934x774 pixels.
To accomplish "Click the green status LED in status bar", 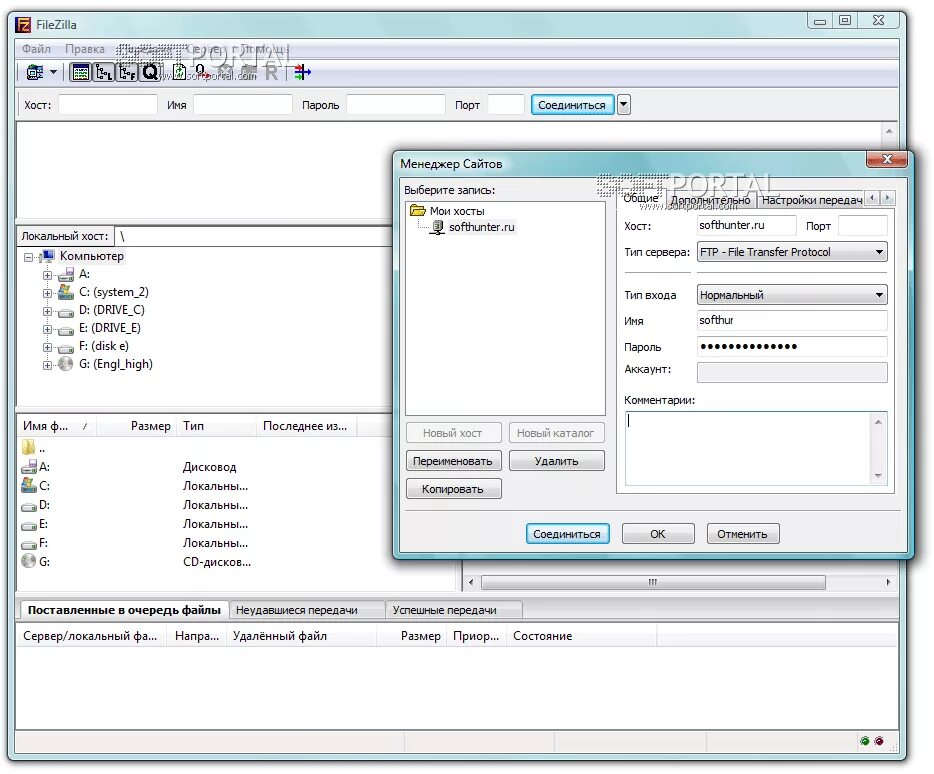I will coord(865,741).
